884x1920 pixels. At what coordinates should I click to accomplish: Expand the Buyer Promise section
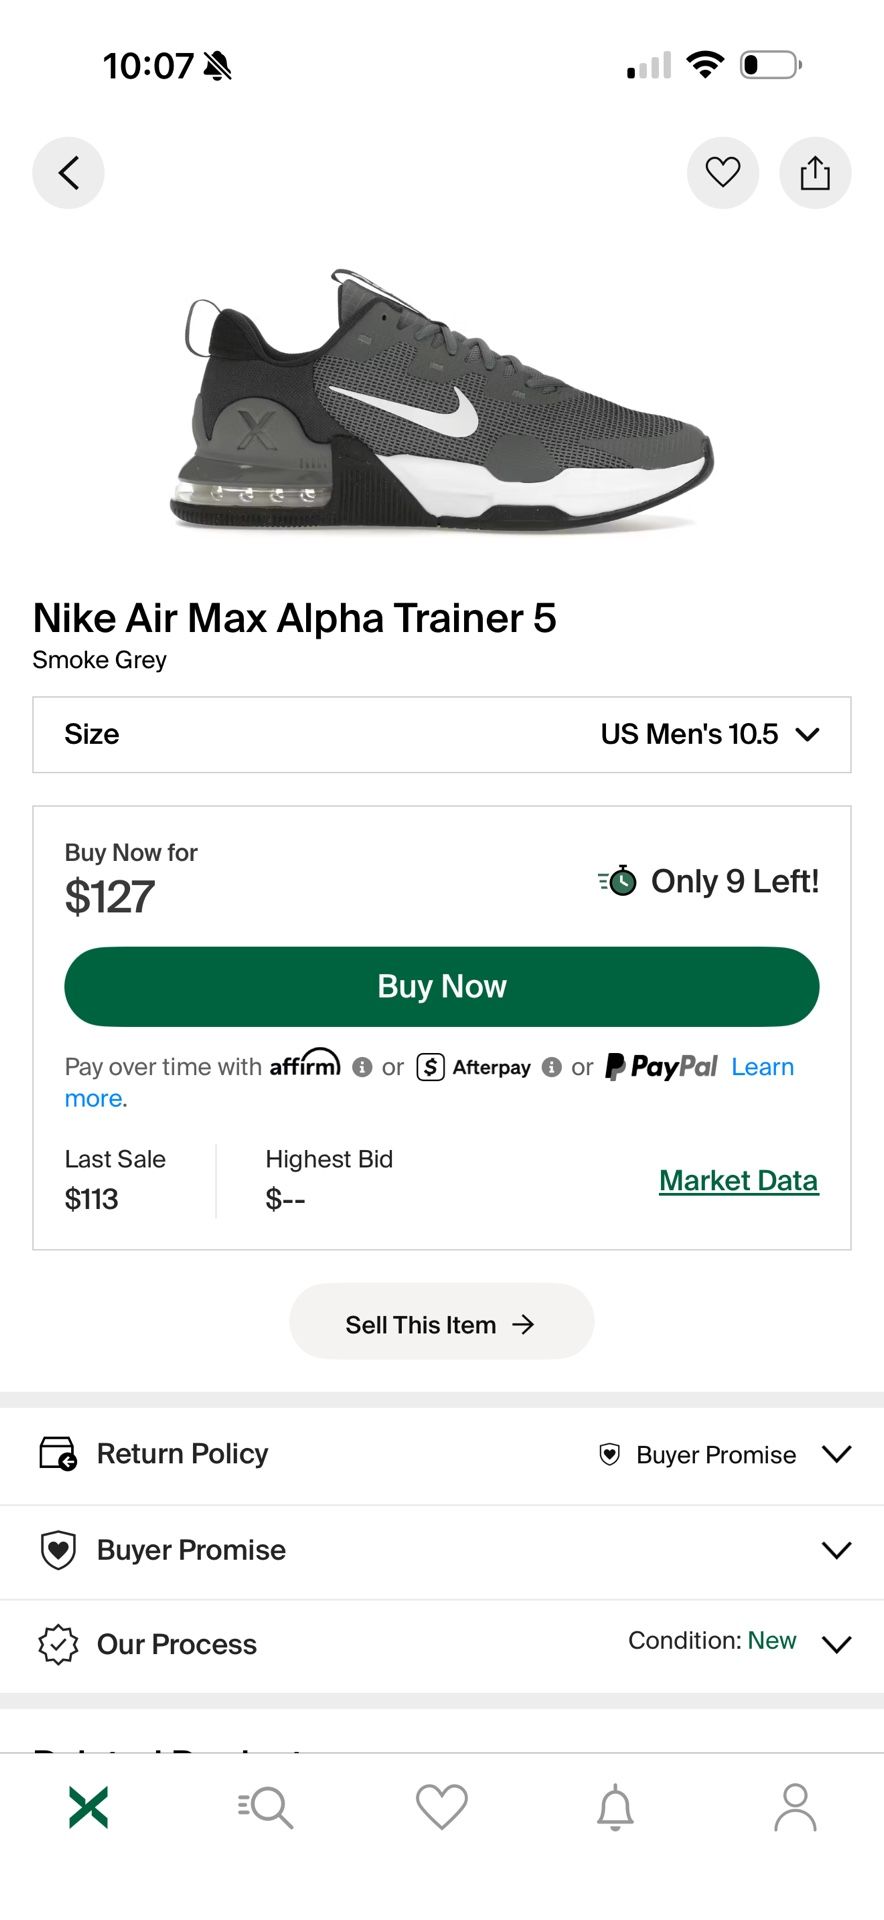point(441,1550)
